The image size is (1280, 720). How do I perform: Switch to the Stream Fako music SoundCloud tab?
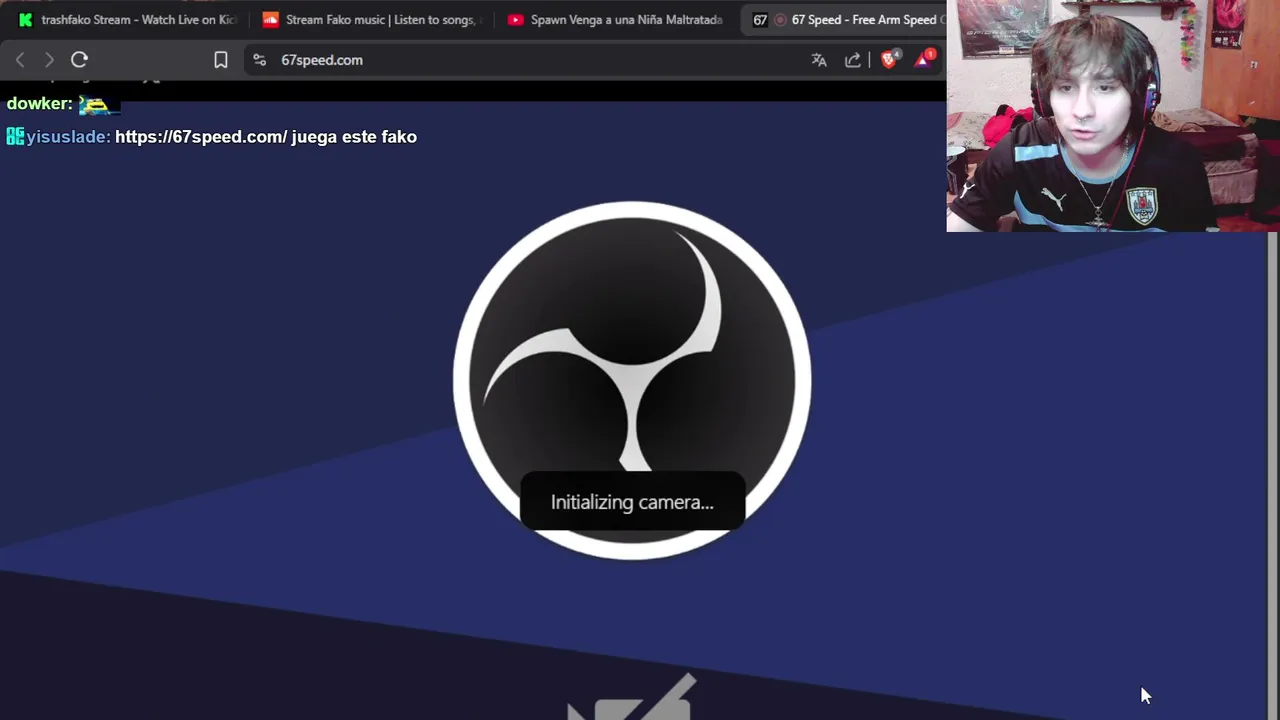[x=372, y=19]
